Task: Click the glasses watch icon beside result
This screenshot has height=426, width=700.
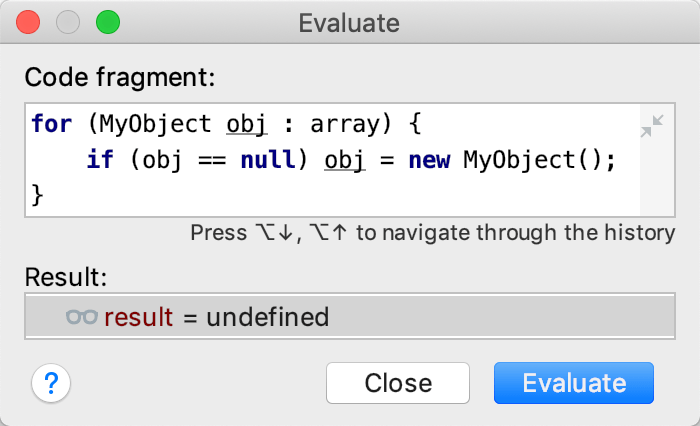Action: 82,317
